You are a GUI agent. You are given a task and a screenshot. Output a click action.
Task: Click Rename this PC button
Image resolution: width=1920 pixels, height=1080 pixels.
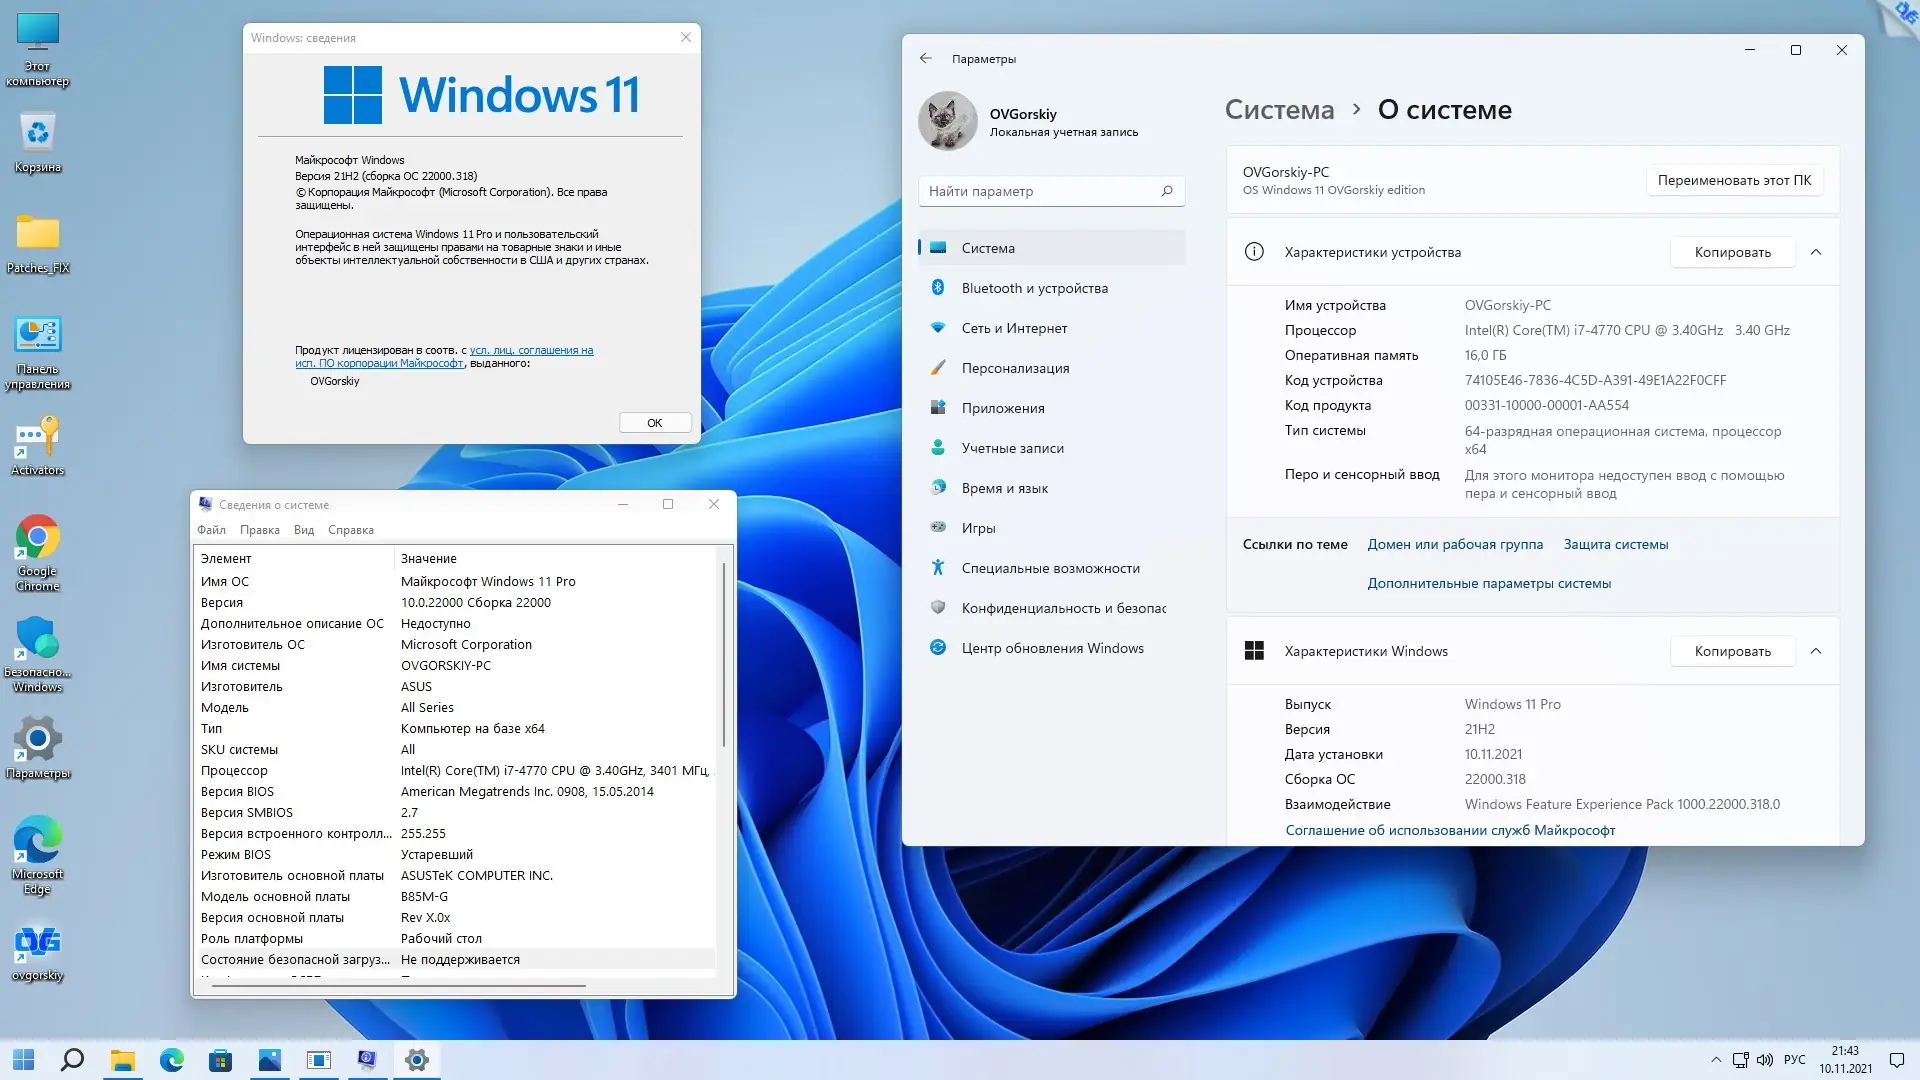1734,180
